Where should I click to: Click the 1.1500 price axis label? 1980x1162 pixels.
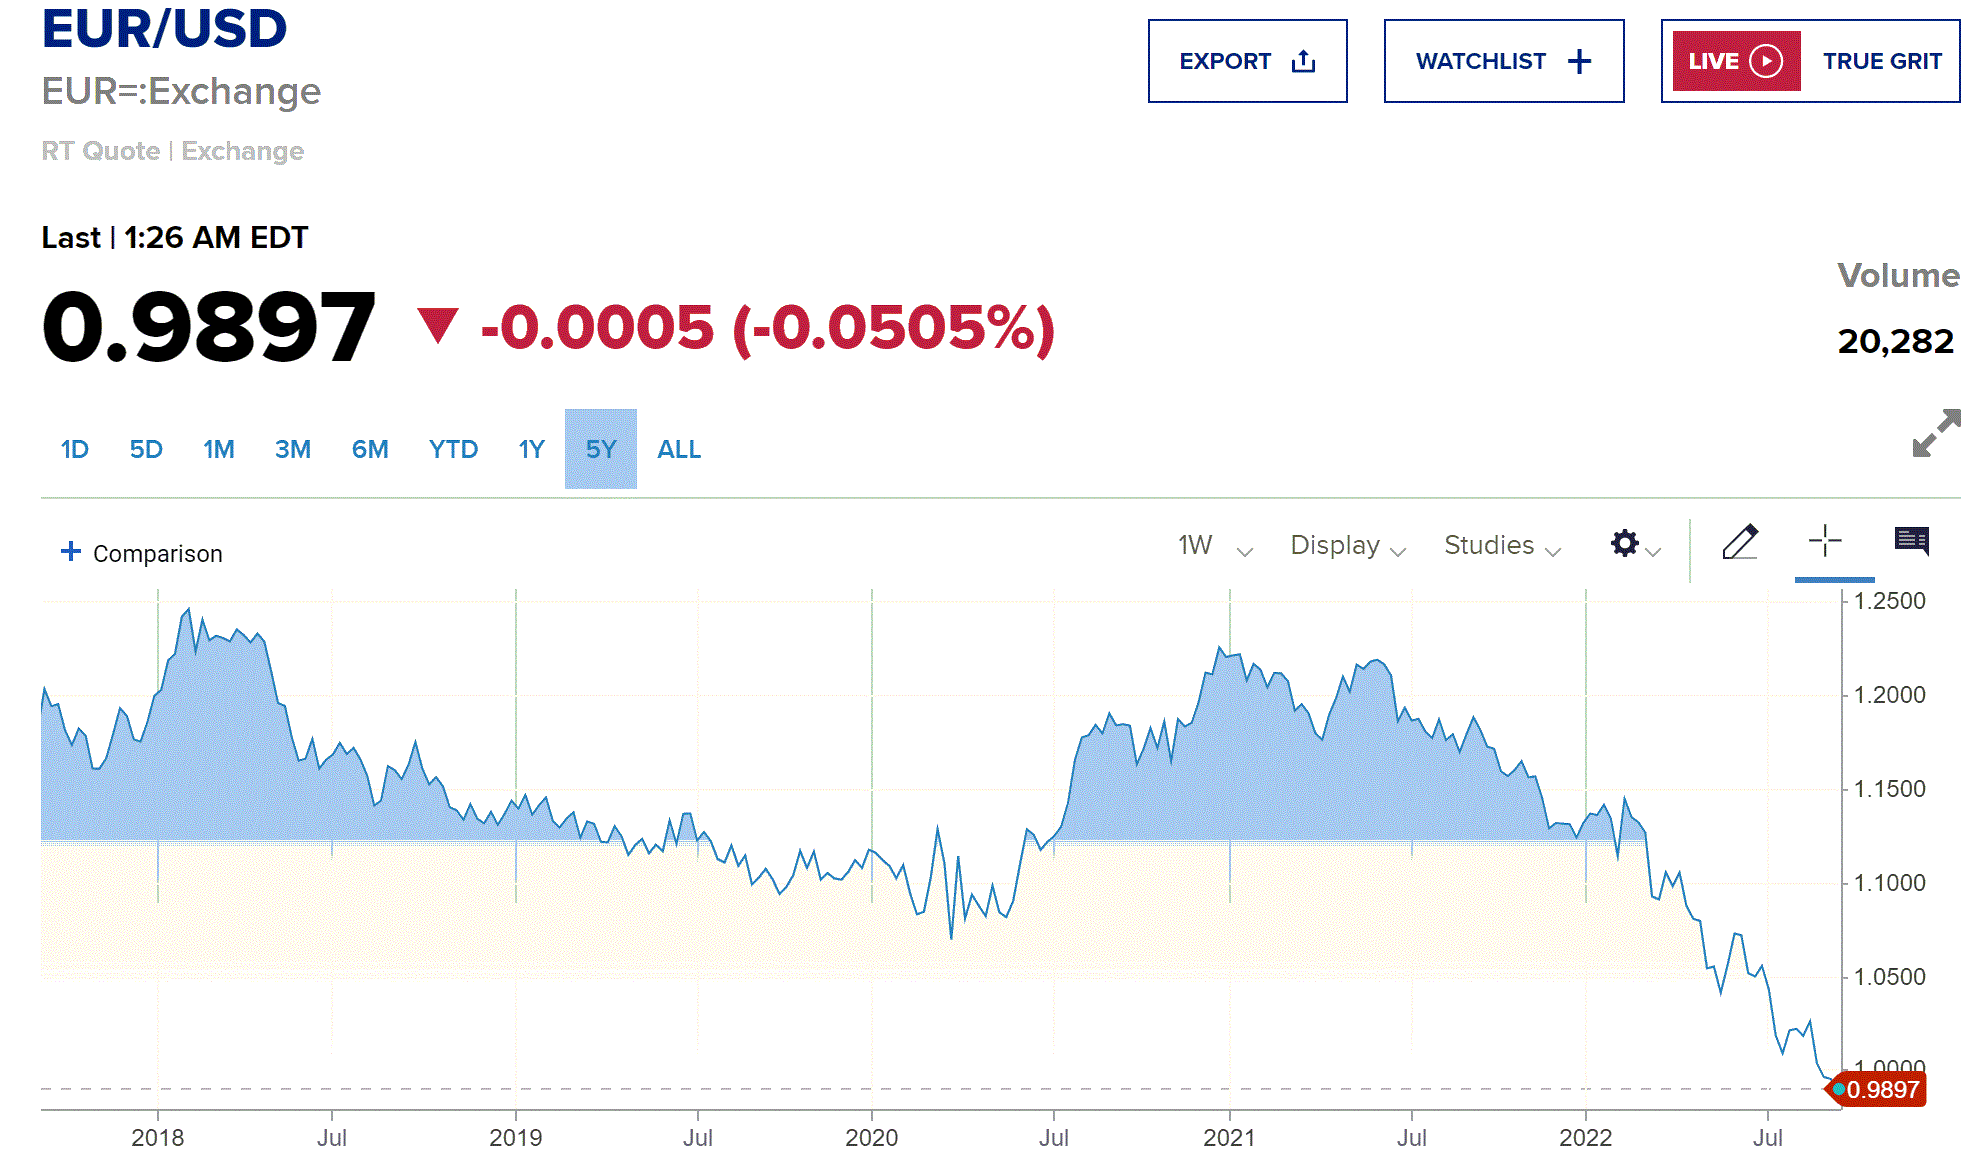tap(1889, 789)
